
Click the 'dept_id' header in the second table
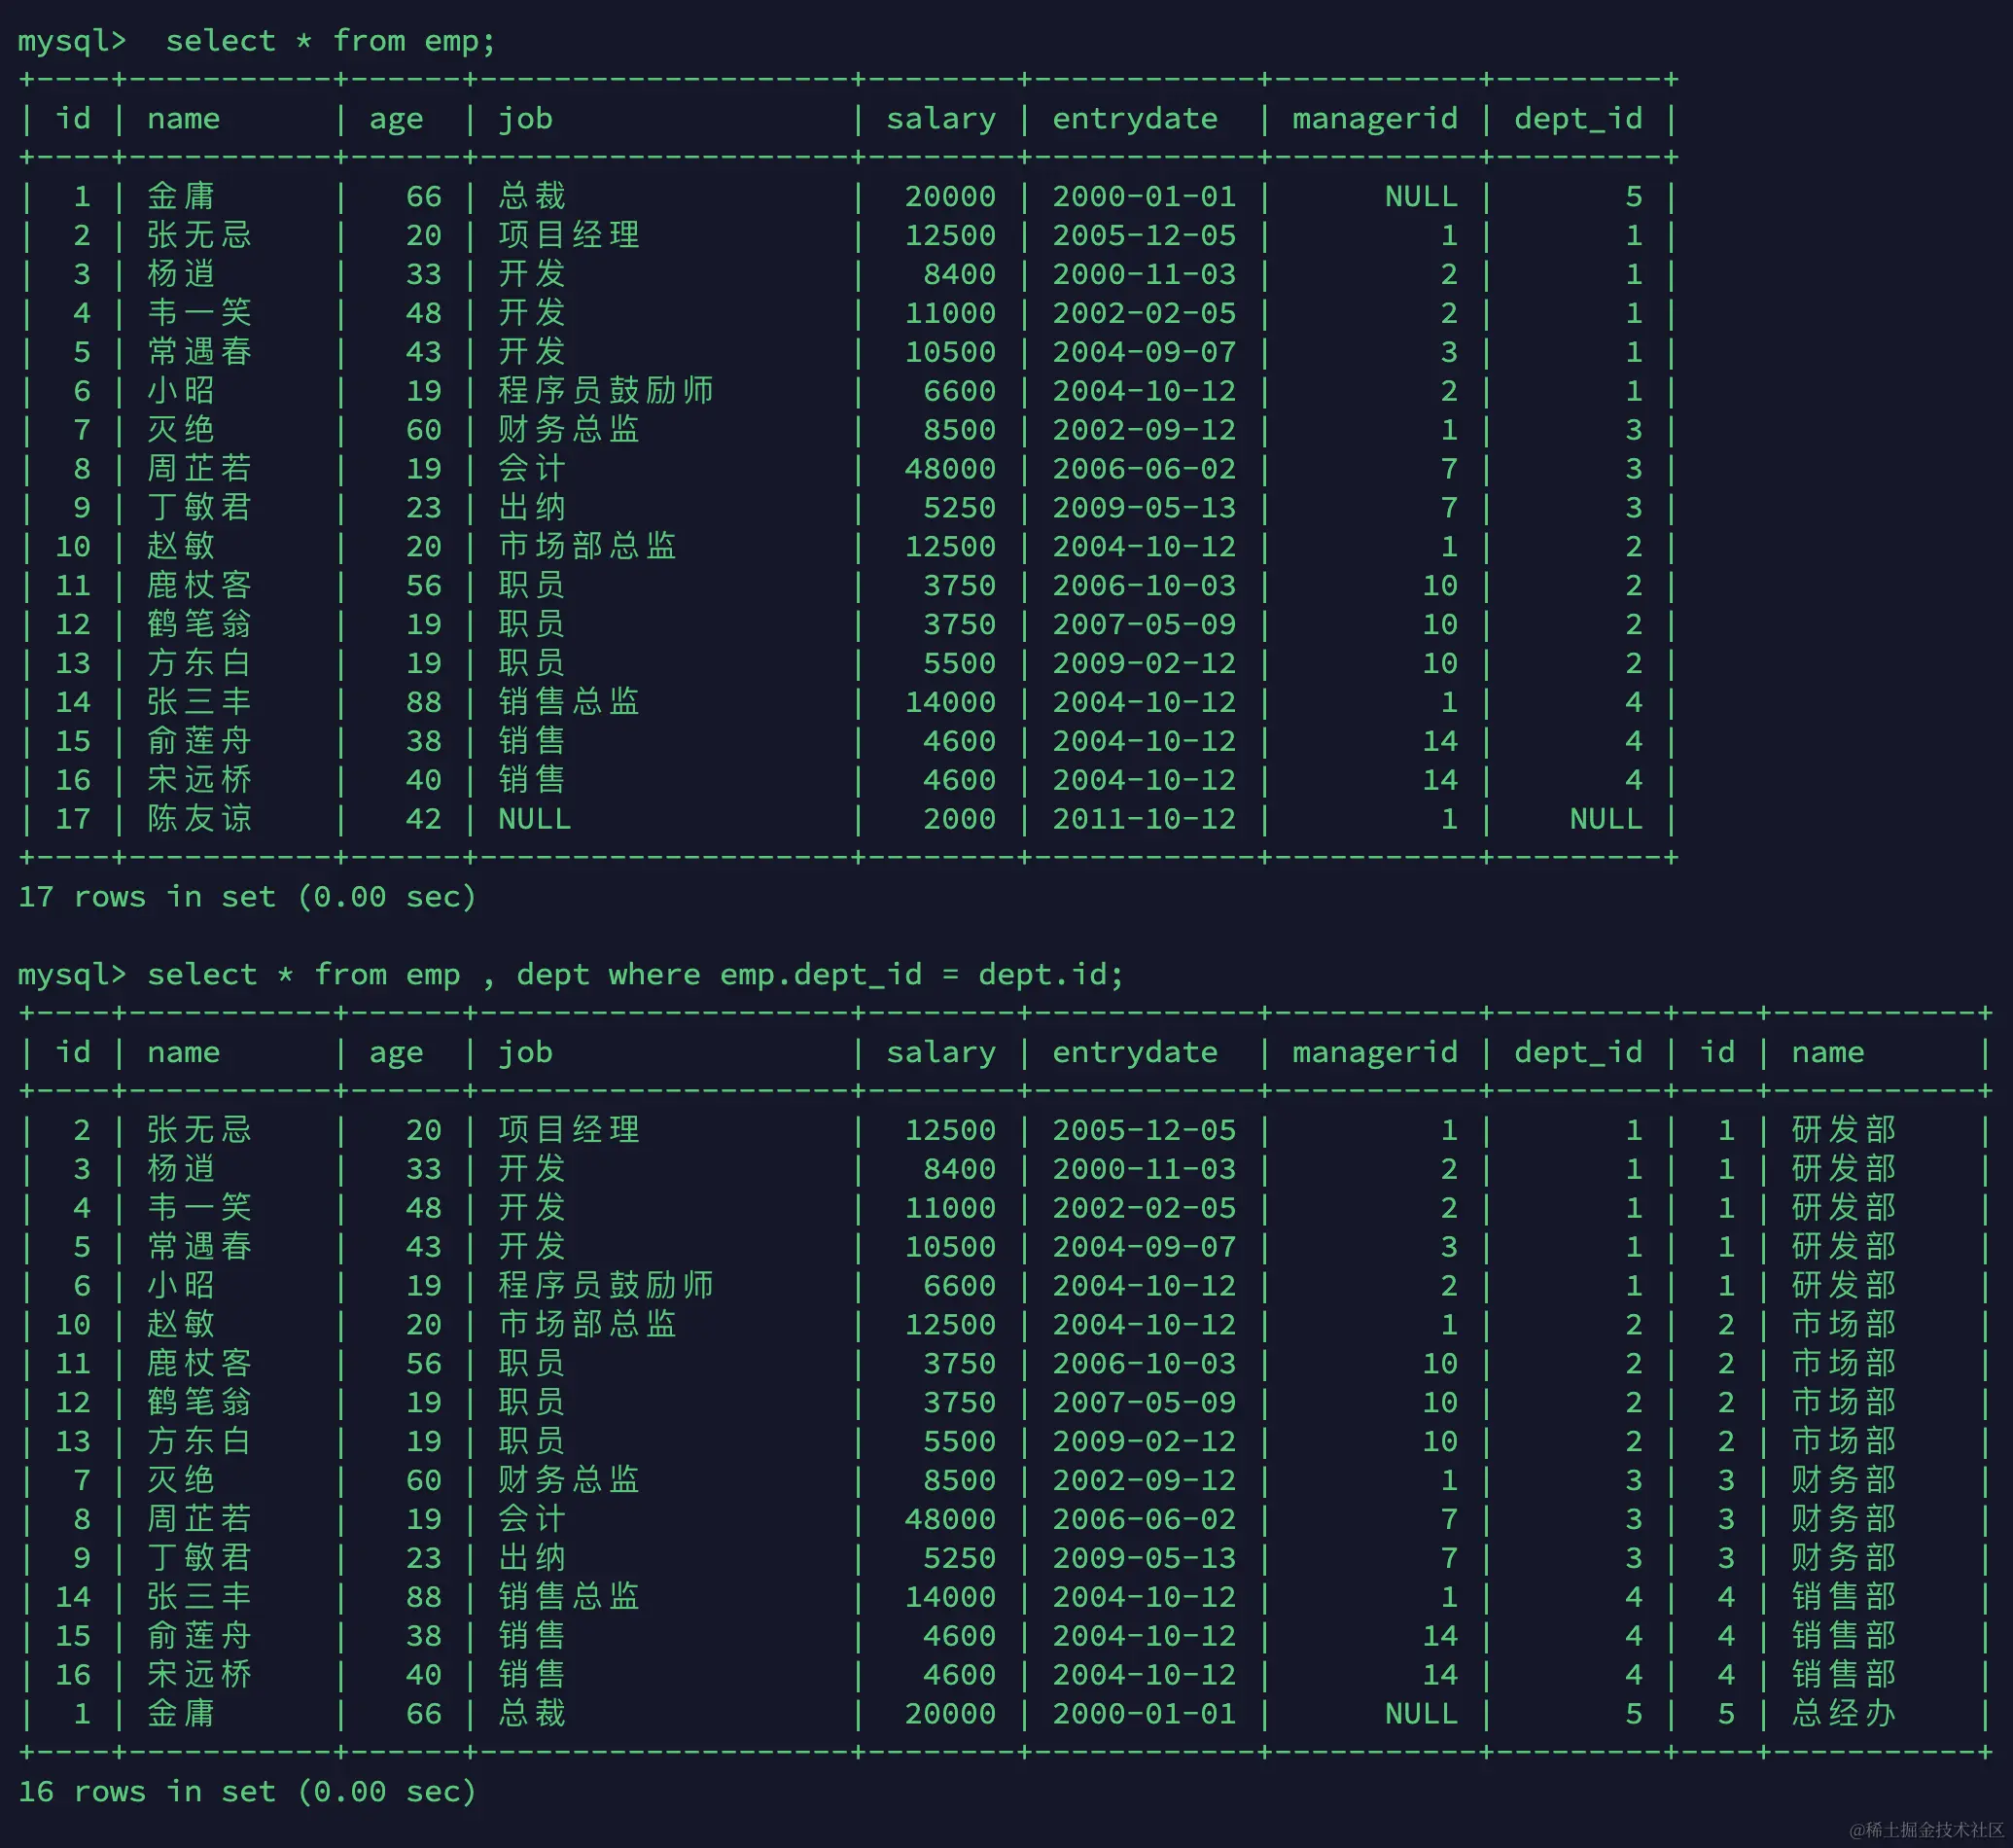point(1577,1052)
